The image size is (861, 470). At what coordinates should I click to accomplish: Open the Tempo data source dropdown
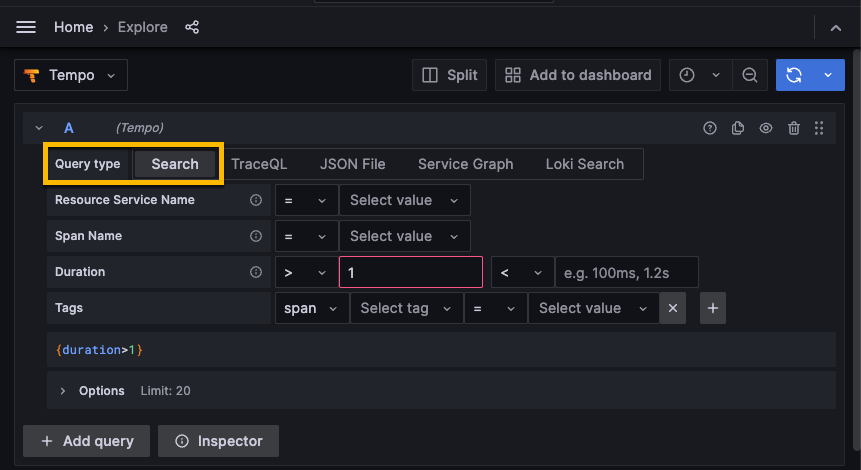(71, 75)
